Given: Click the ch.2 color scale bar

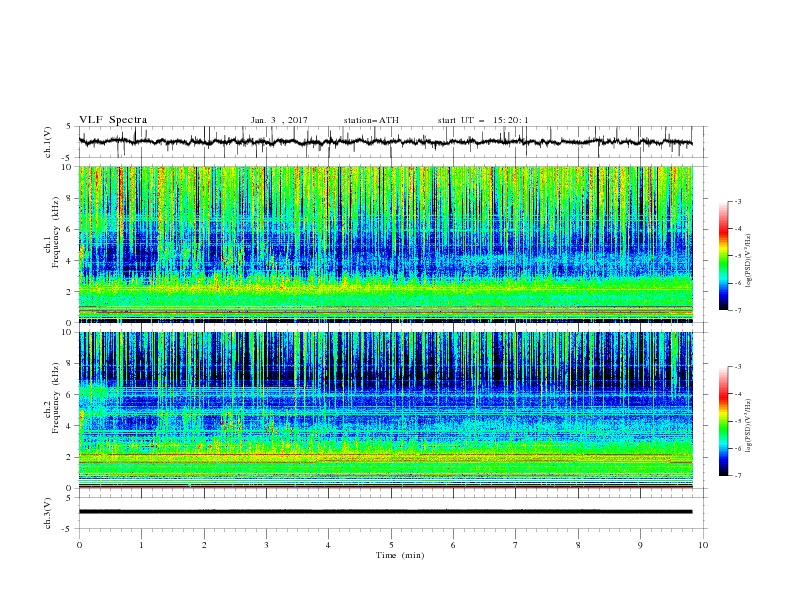Looking at the screenshot, I should coord(723,421).
